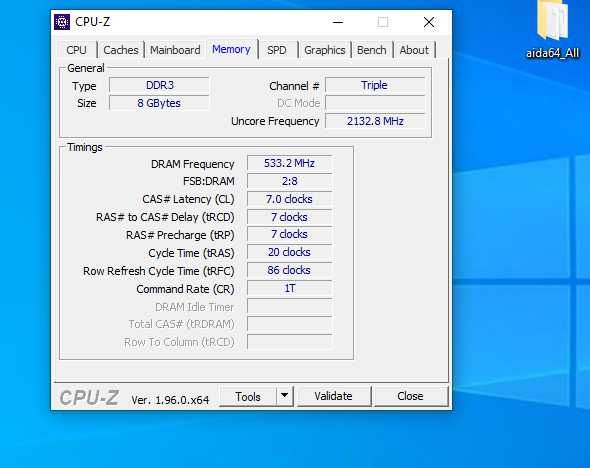The width and height of the screenshot is (590, 468).
Task: Click the Row Refresh Cycle Time (tRFC) label
Action: click(158, 271)
